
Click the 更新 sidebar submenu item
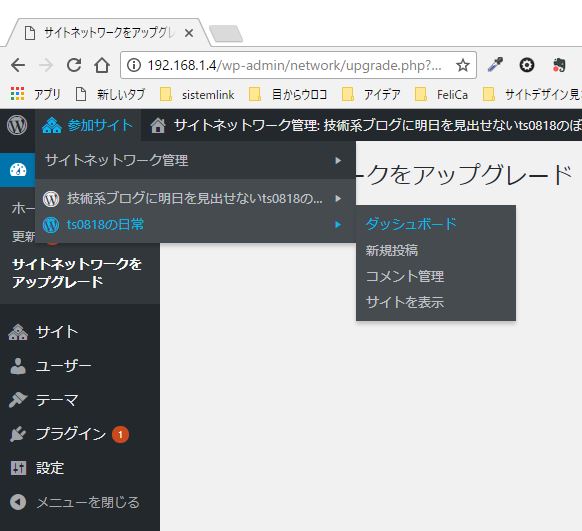(x=23, y=236)
